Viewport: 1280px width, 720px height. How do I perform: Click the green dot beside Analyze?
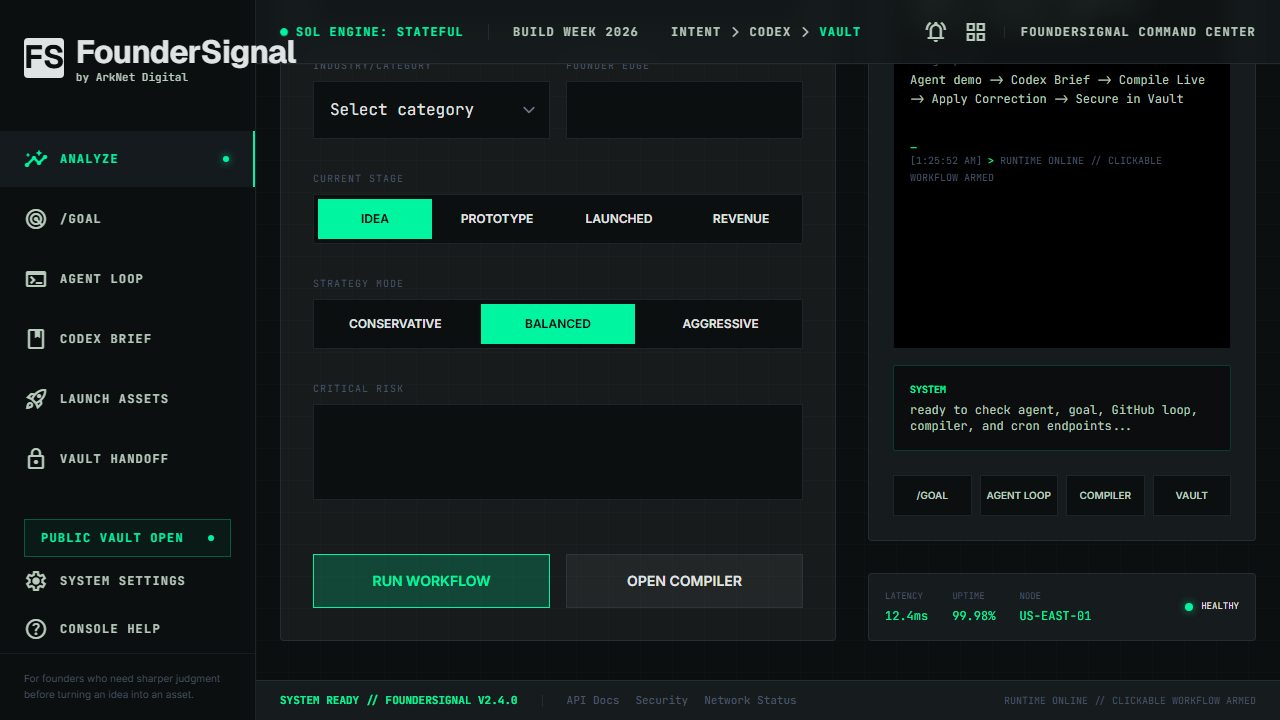point(226,159)
